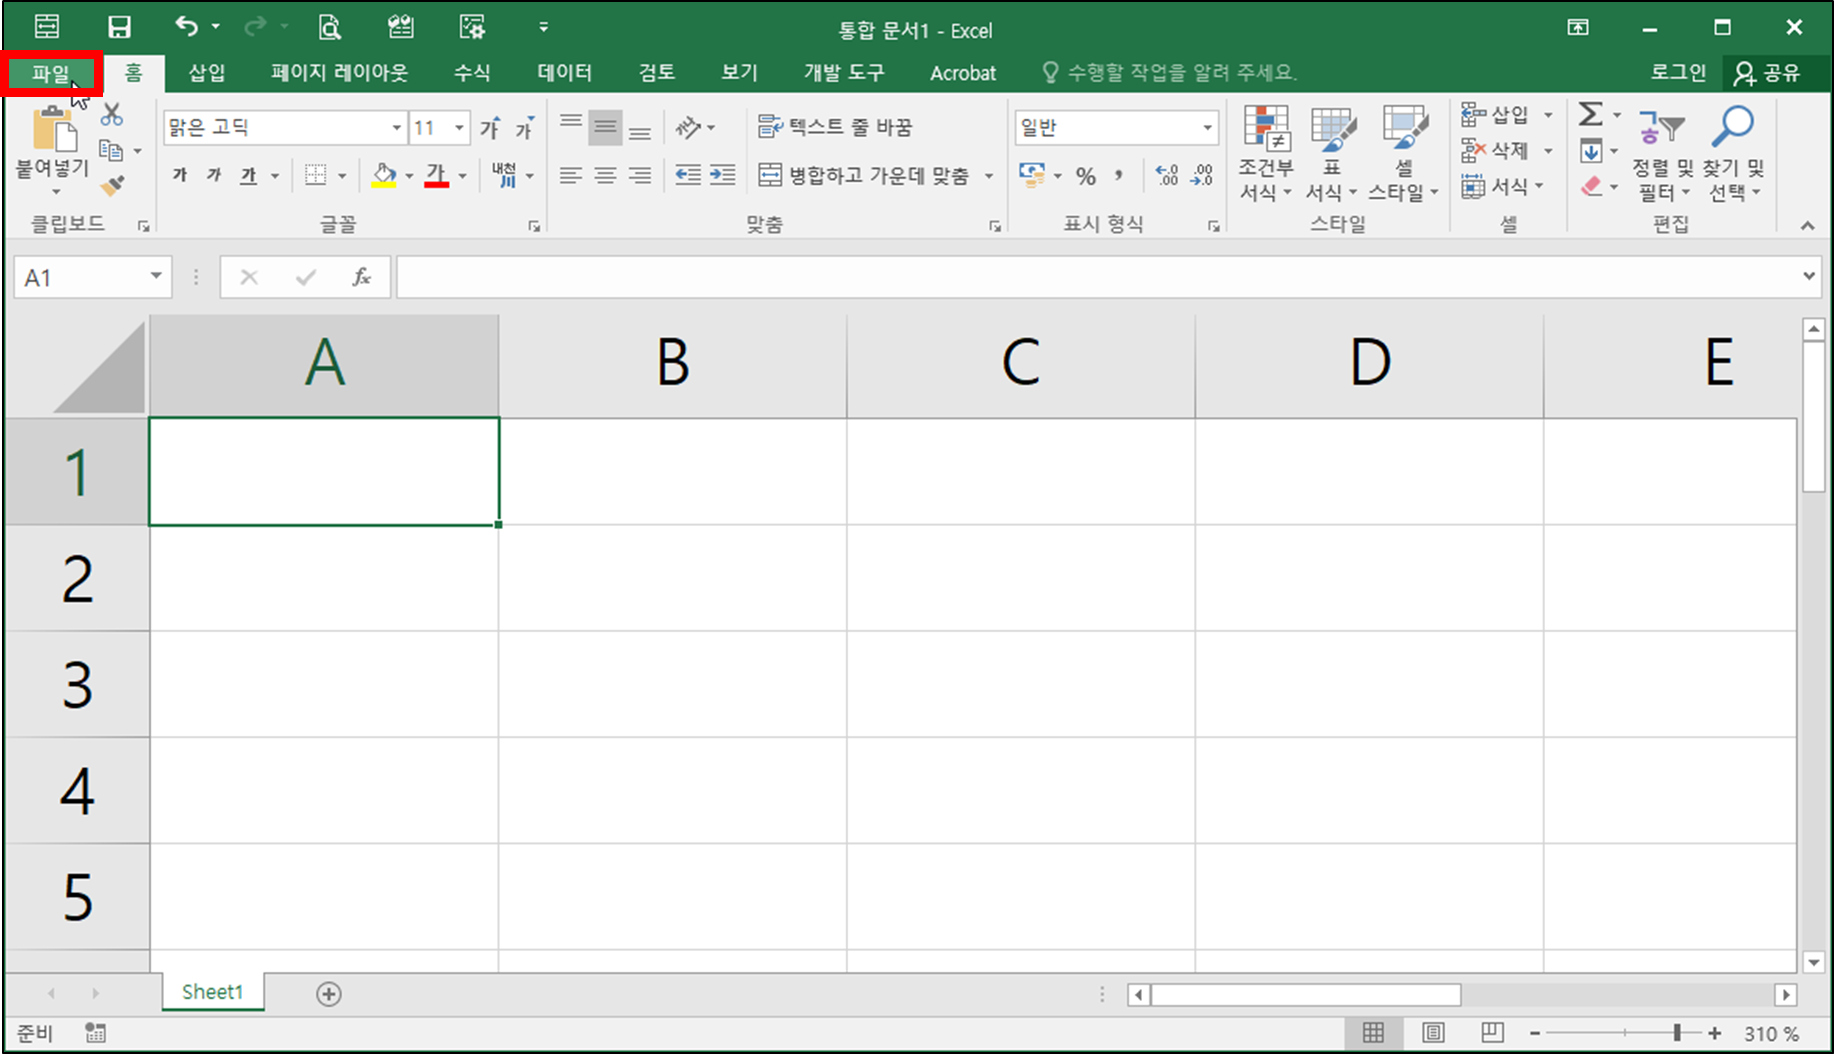The image size is (1834, 1054).
Task: Click the Clear eraser icon
Action: (x=1591, y=186)
